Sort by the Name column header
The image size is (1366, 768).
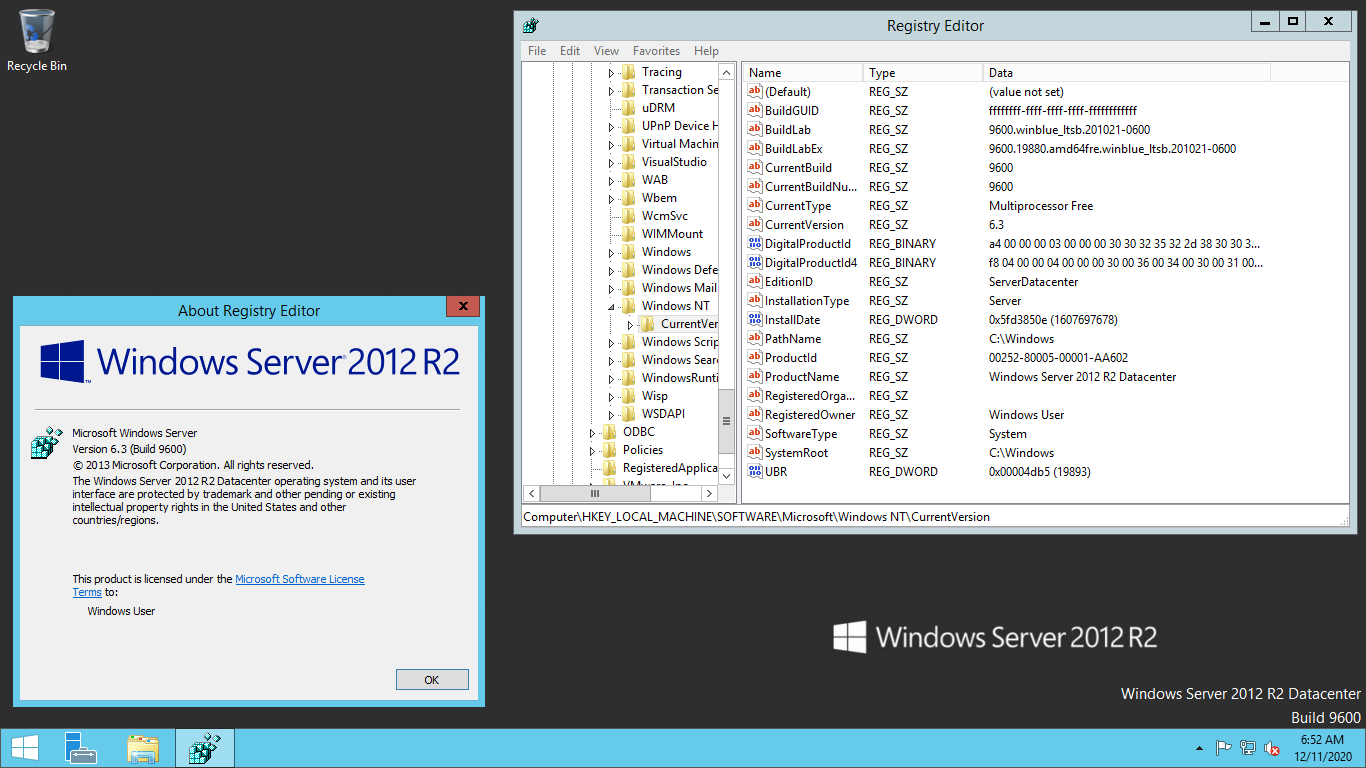pyautogui.click(x=803, y=72)
